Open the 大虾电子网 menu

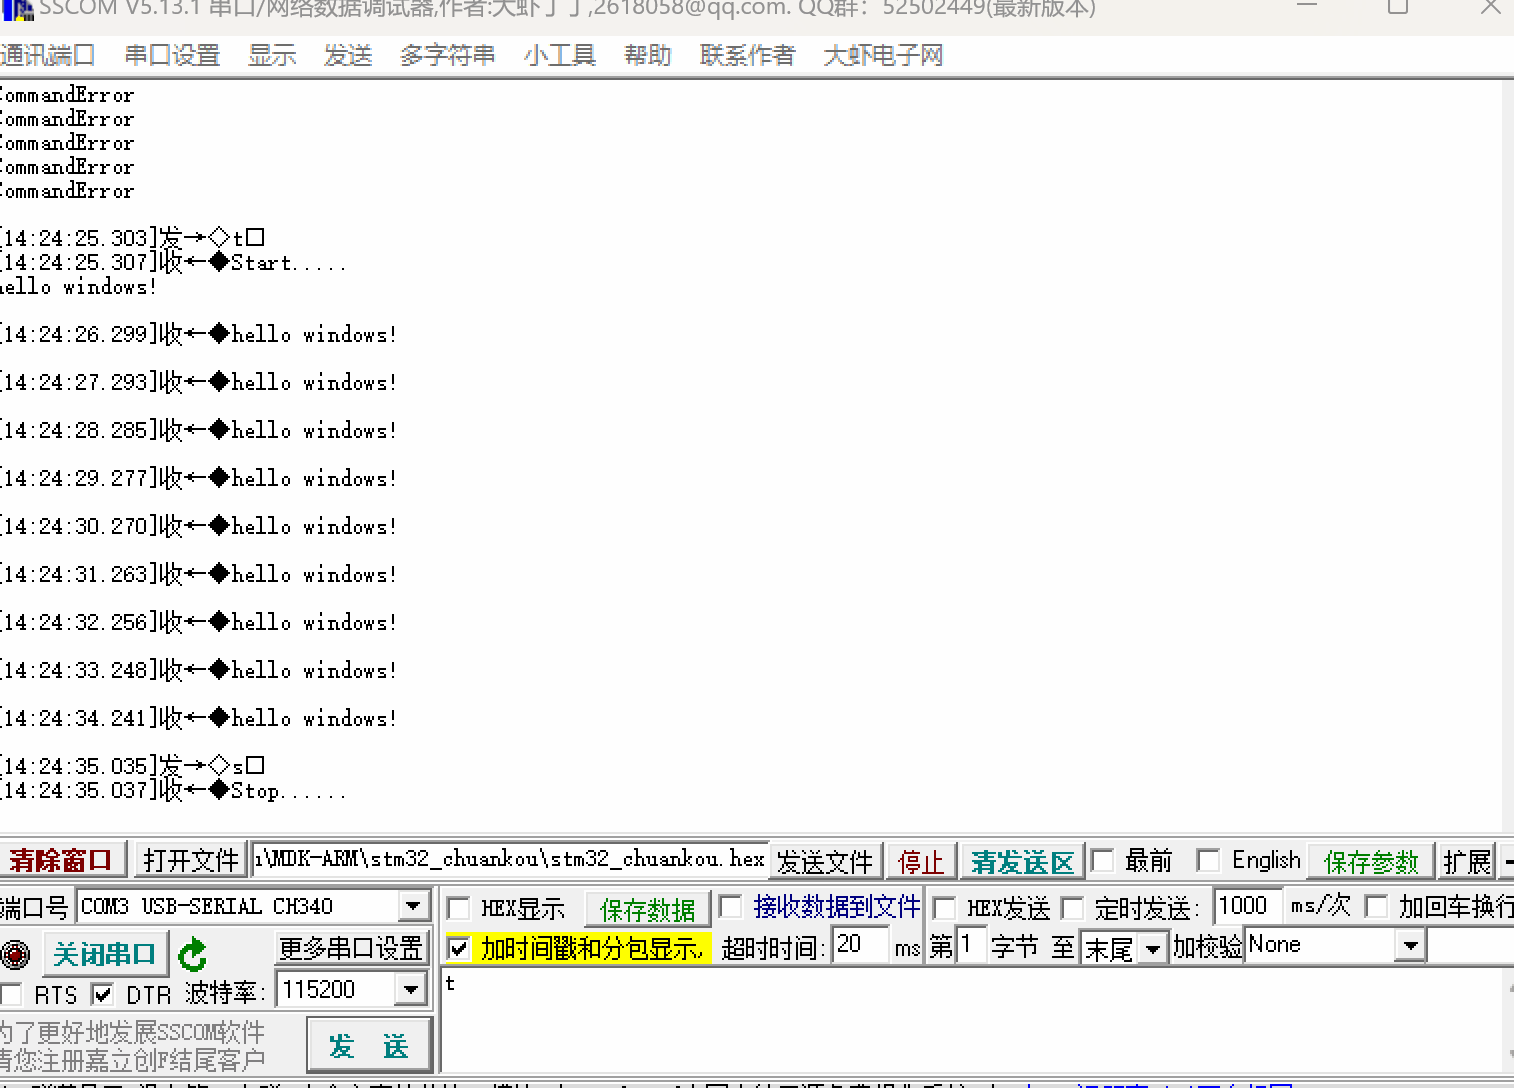(x=883, y=55)
